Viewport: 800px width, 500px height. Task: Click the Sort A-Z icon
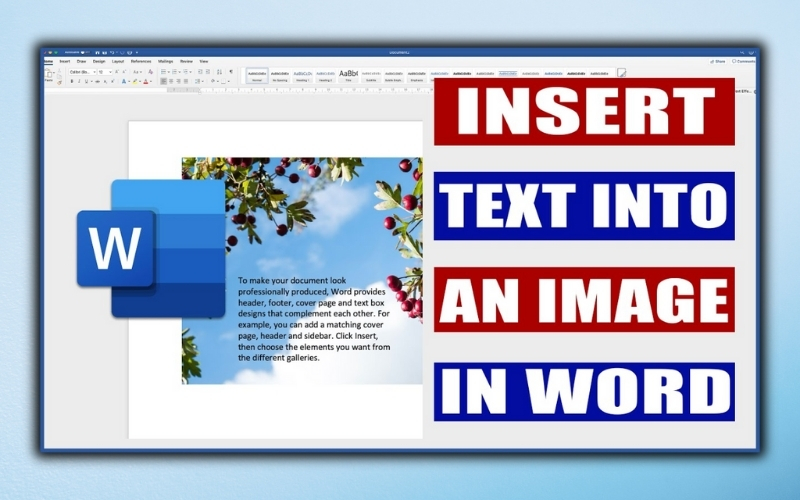click(x=219, y=72)
